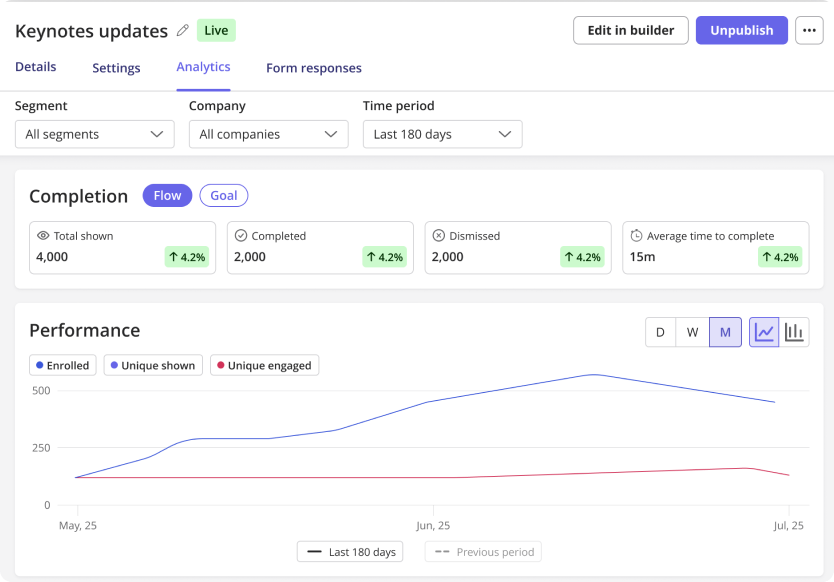Toggle the Last 180 days line legend
Image resolution: width=834 pixels, height=582 pixels.
pyautogui.click(x=350, y=552)
